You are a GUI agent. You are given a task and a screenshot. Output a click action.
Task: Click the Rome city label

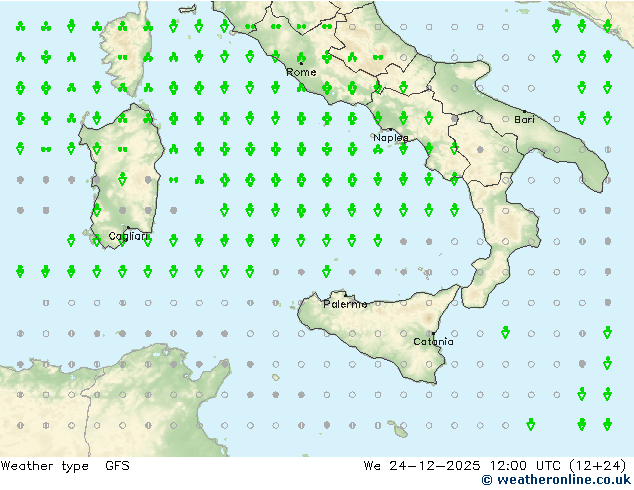(301, 72)
